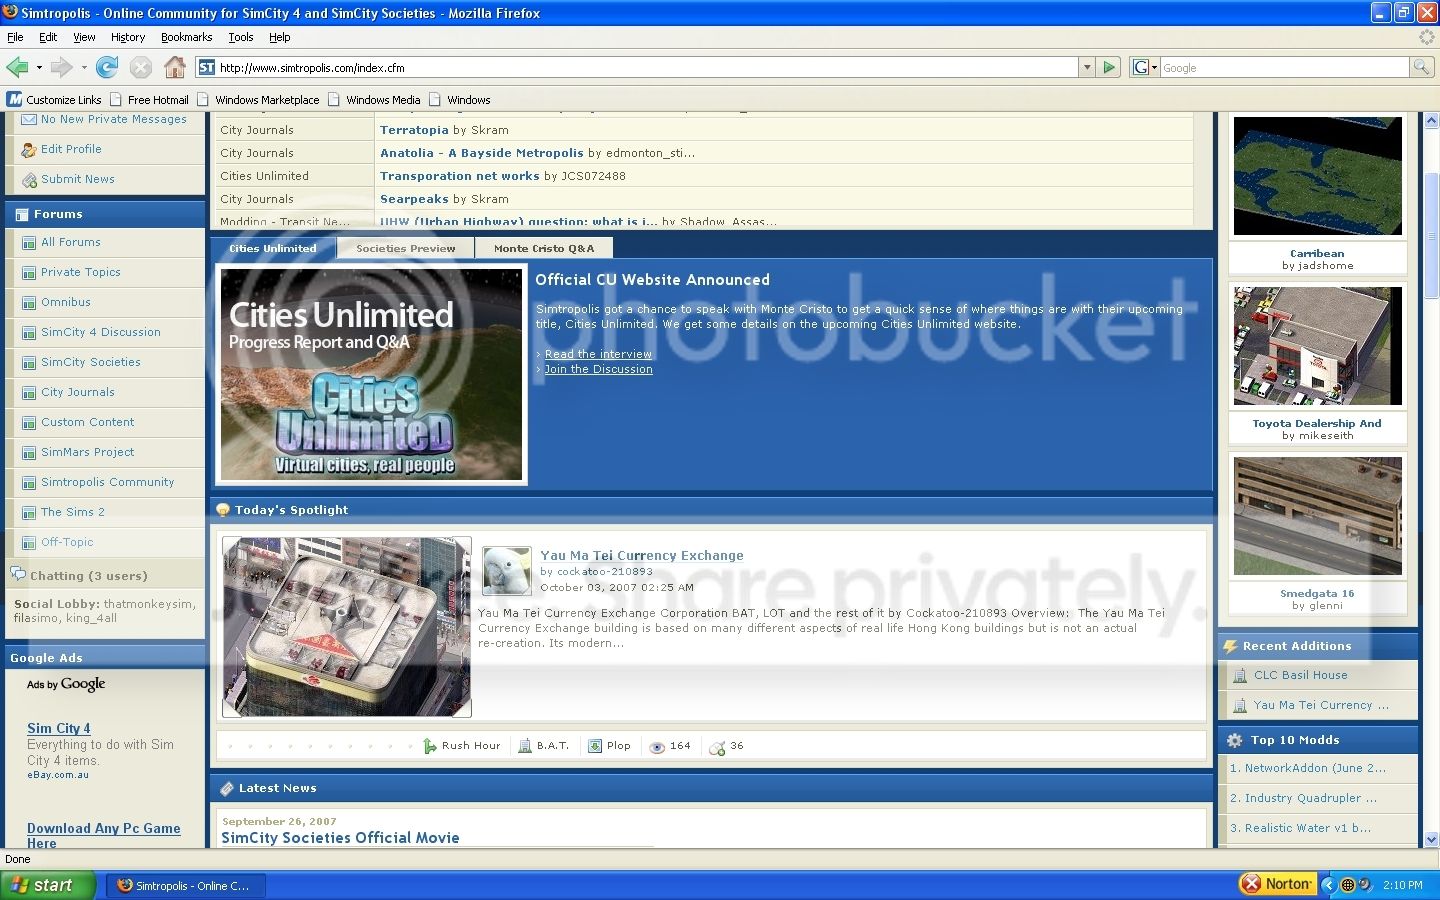
Task: Open the SimCity 4 Discussion forum link
Action: pos(100,332)
